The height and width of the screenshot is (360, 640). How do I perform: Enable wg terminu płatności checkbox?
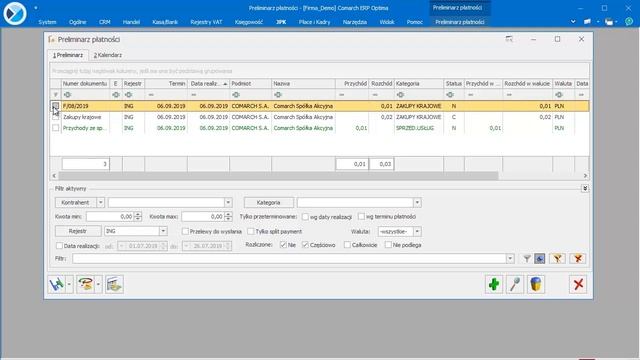coord(361,216)
